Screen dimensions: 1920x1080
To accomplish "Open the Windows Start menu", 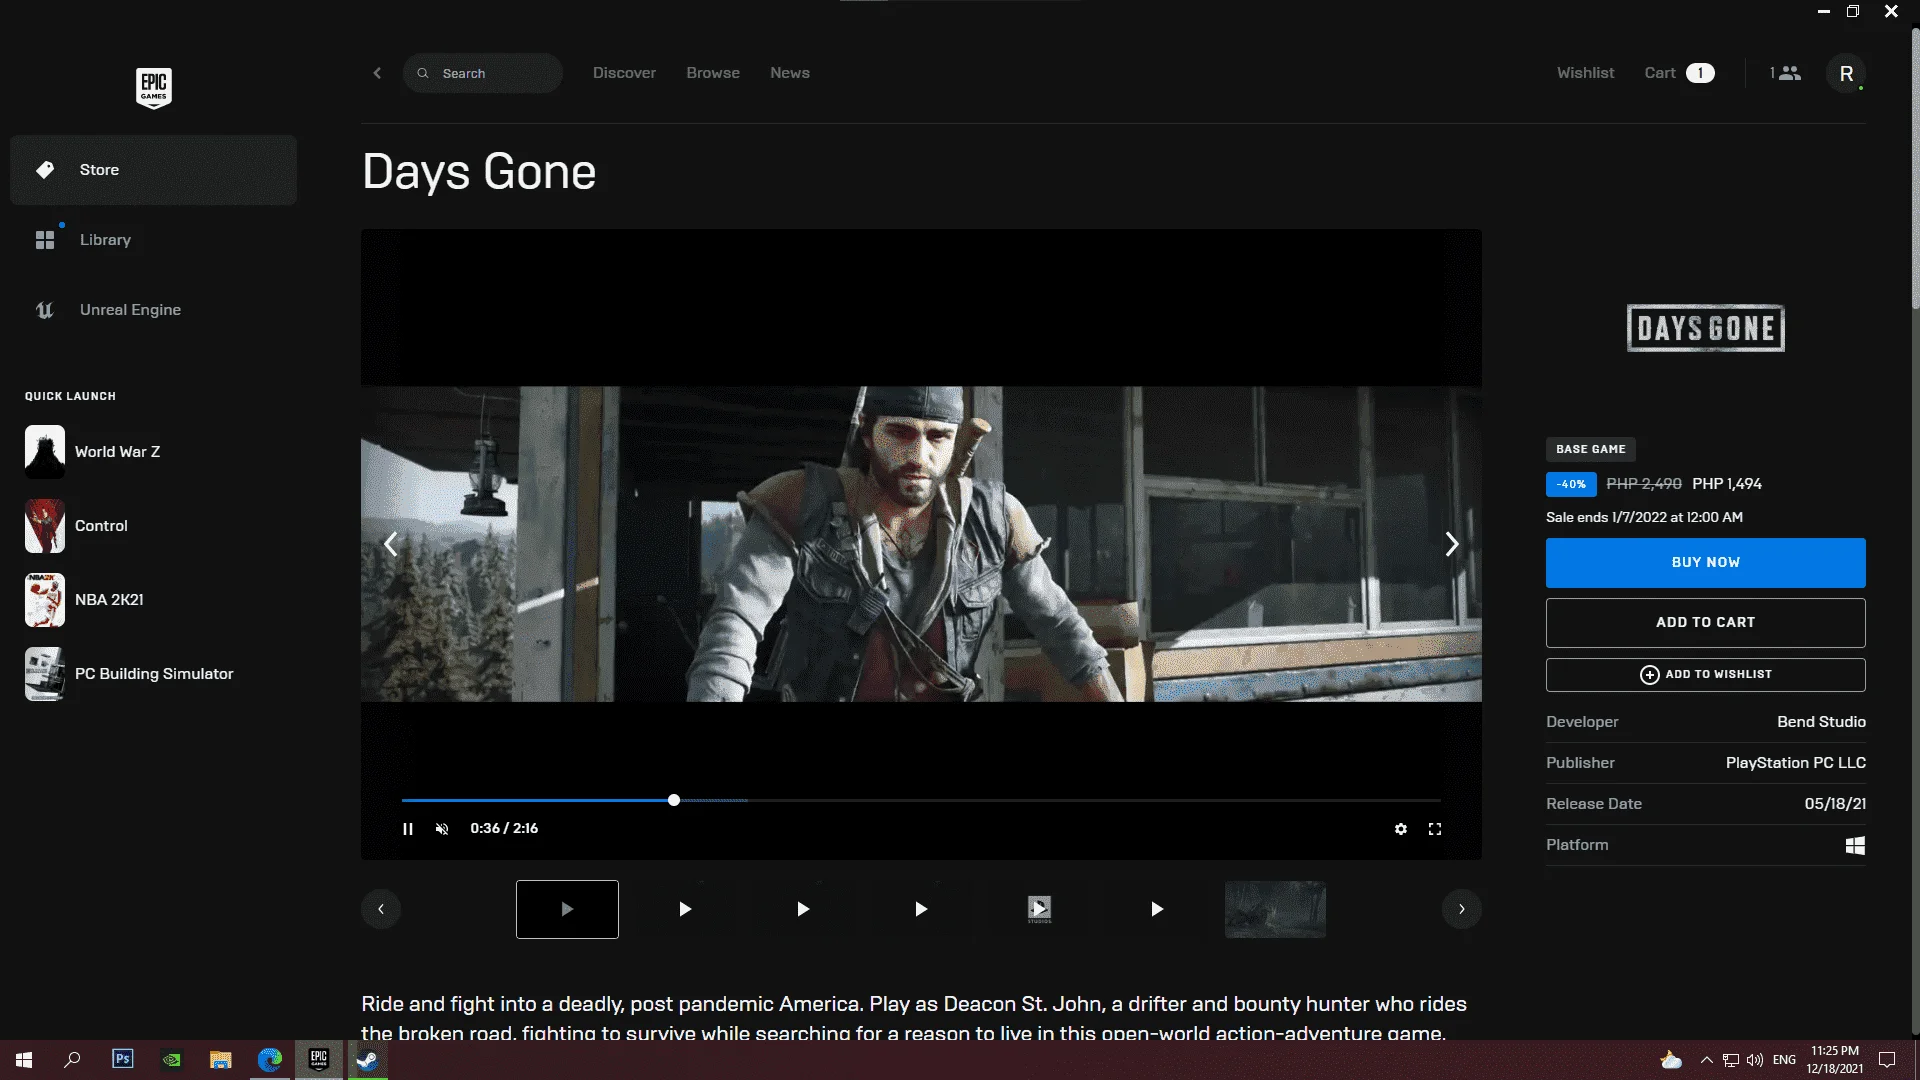I will click(x=24, y=1060).
